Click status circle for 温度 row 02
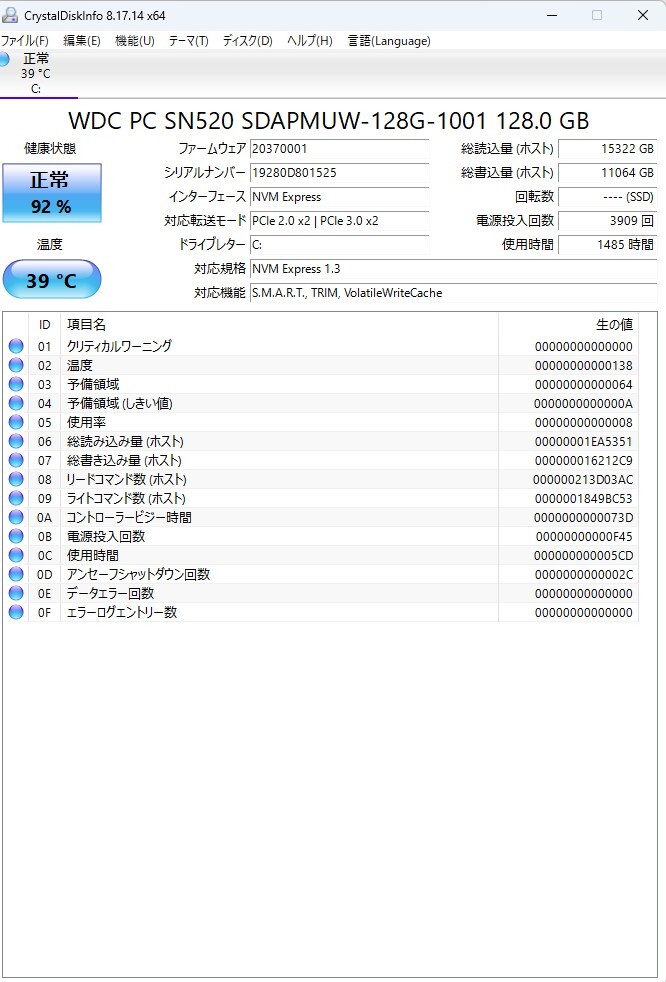 pos(16,365)
